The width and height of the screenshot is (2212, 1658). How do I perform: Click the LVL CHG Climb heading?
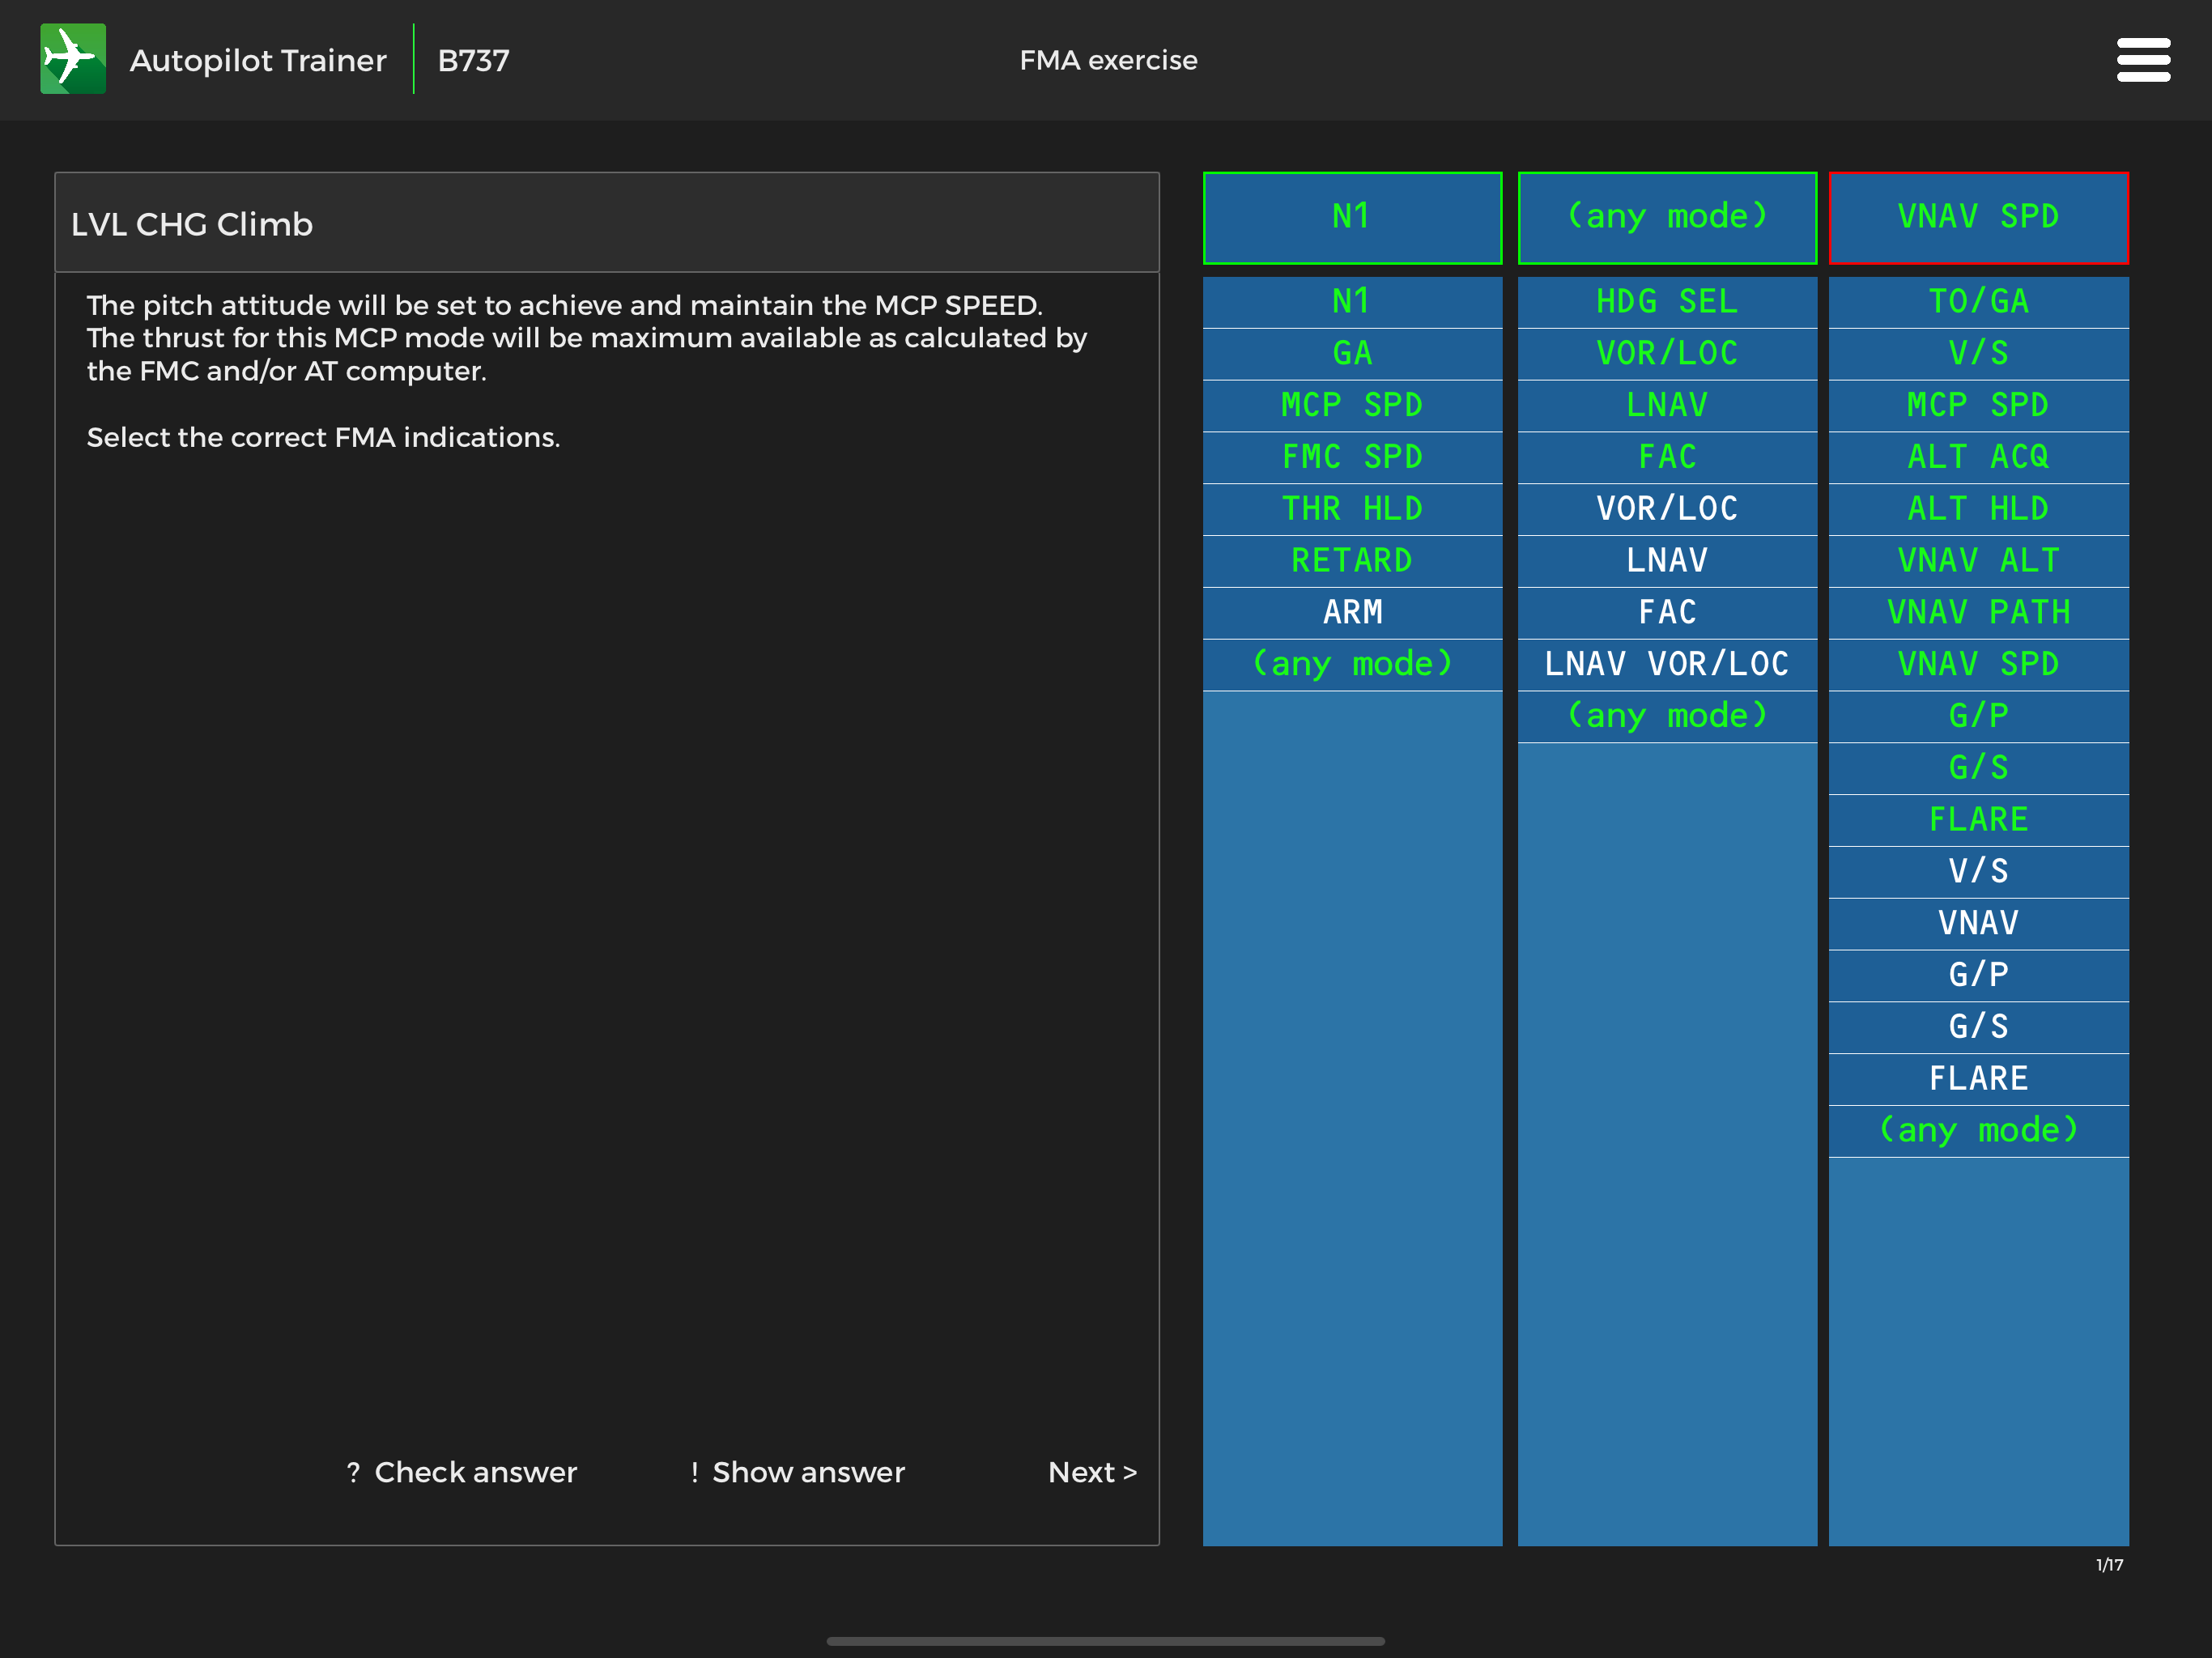coord(192,224)
